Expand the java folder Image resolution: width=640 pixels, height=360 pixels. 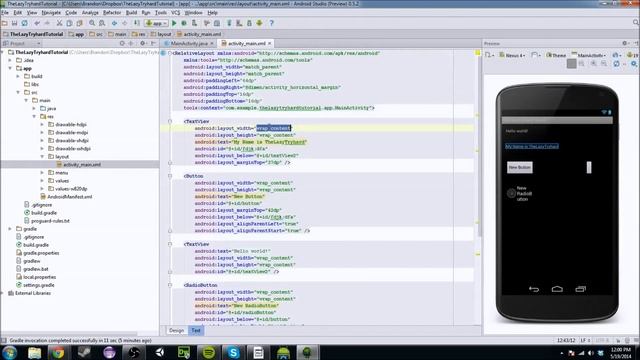click(x=34, y=108)
